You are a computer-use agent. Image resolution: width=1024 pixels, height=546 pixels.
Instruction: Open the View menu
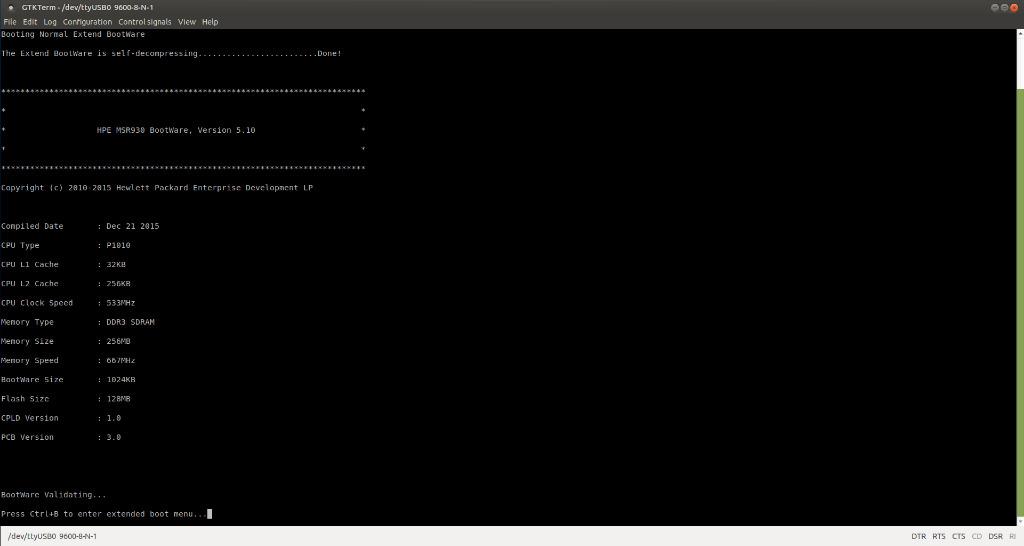[x=186, y=21]
